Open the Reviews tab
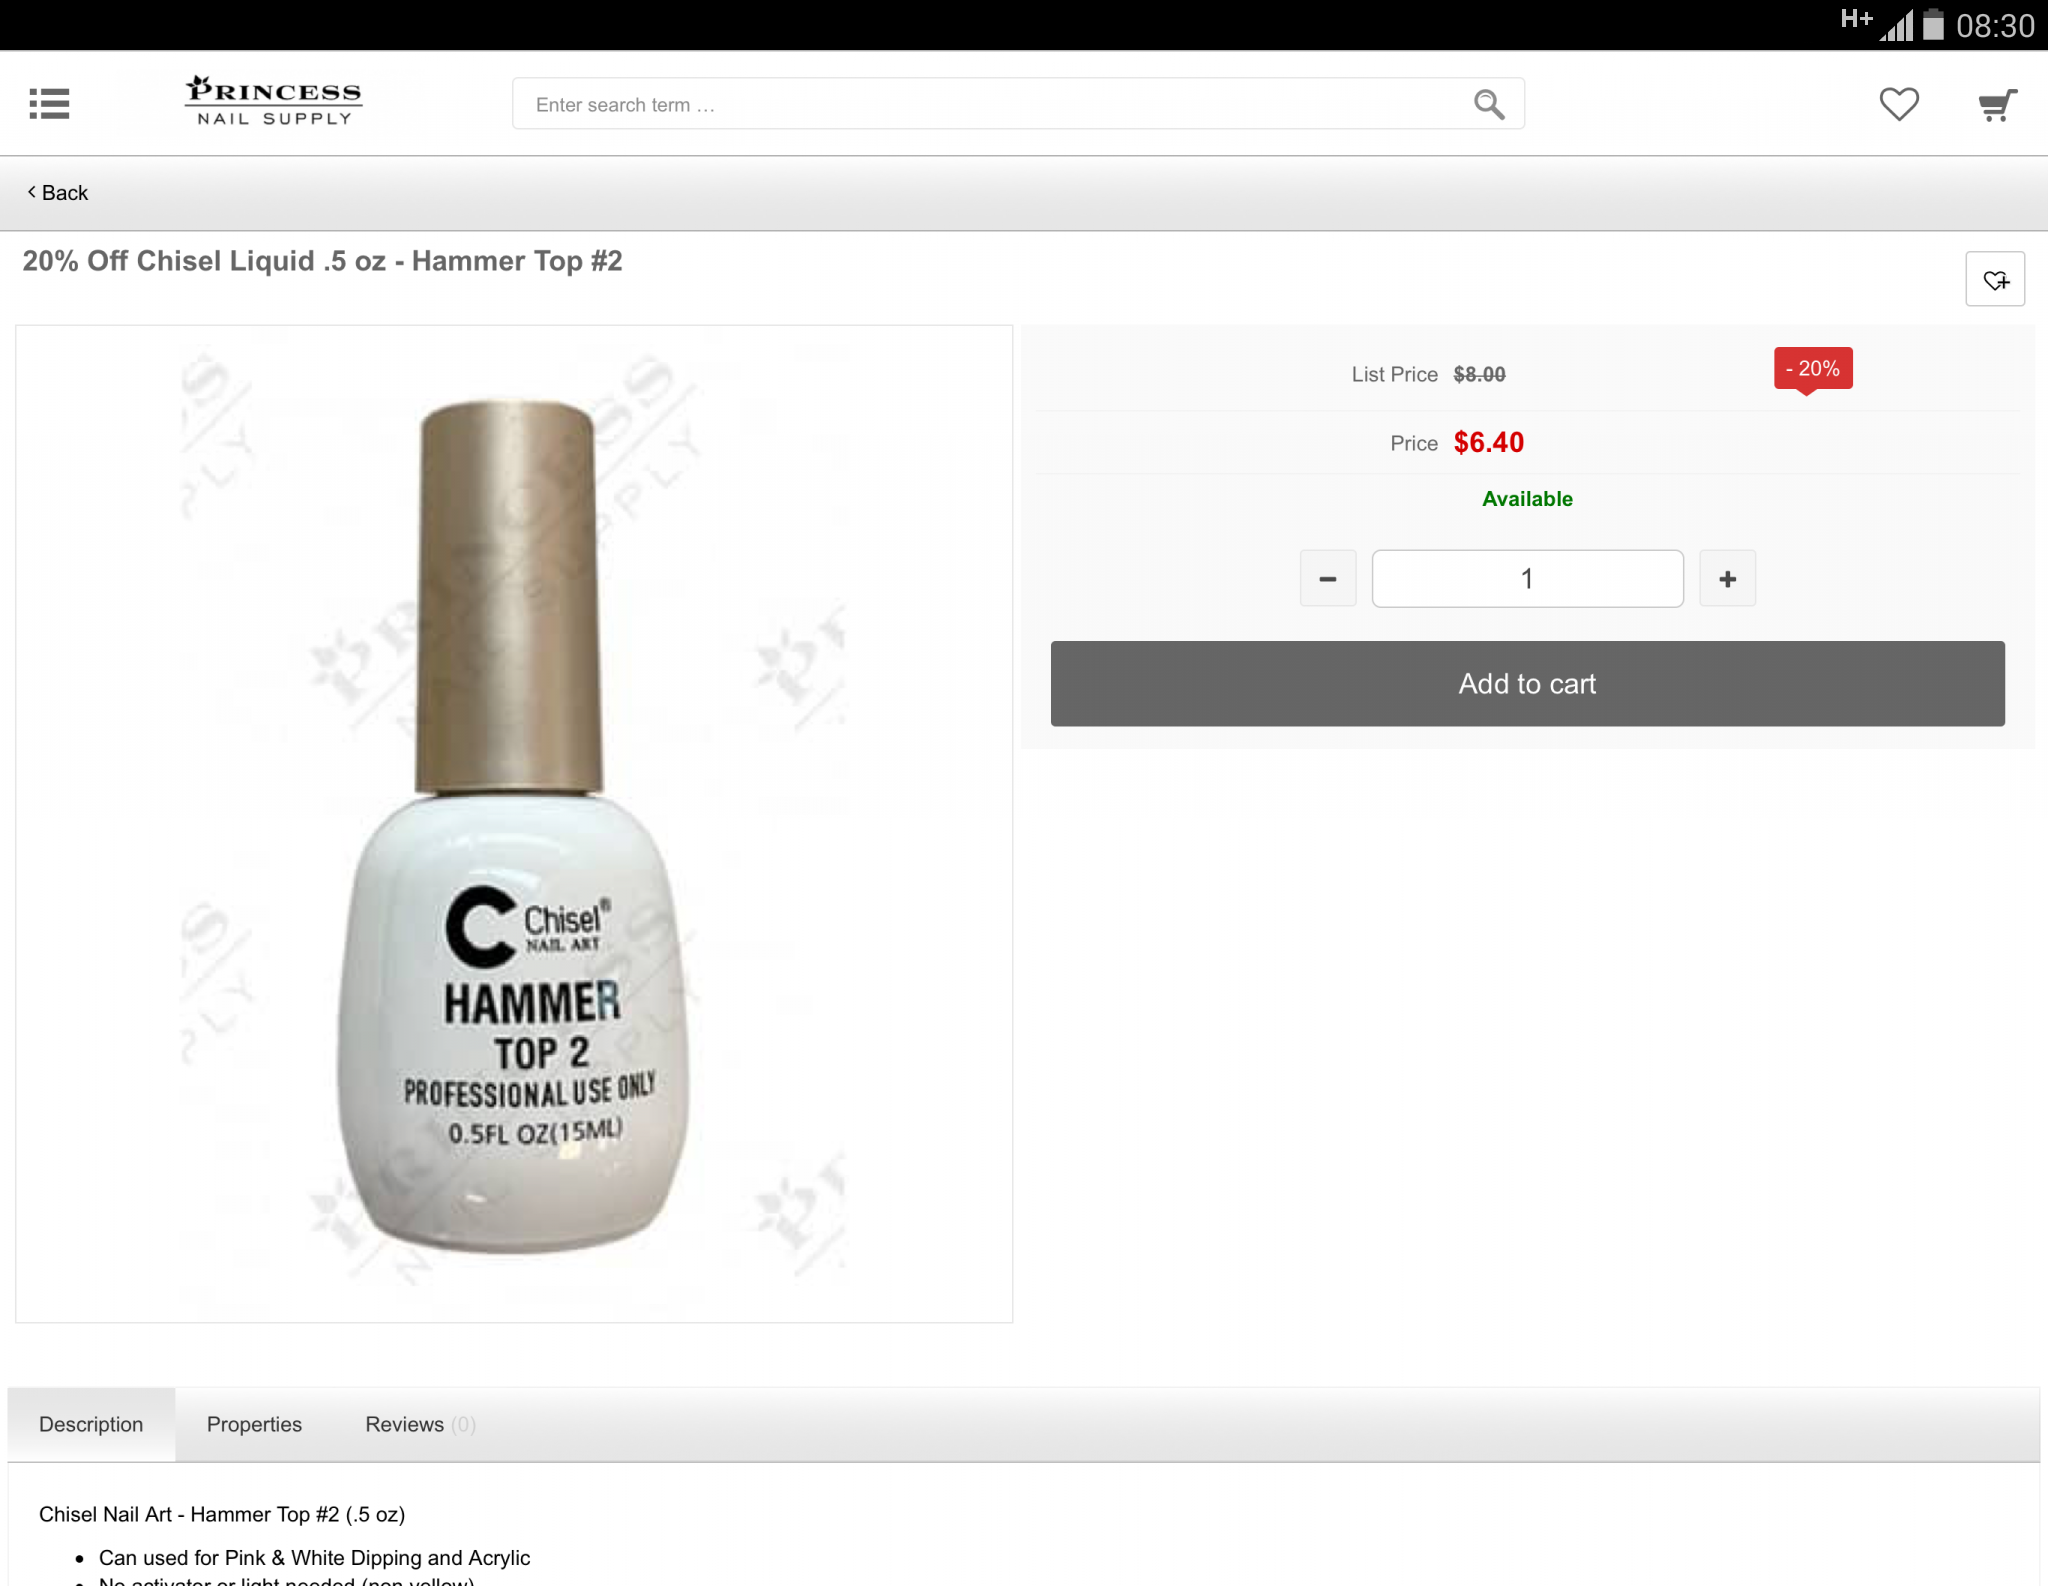2048x1586 pixels. [420, 1424]
